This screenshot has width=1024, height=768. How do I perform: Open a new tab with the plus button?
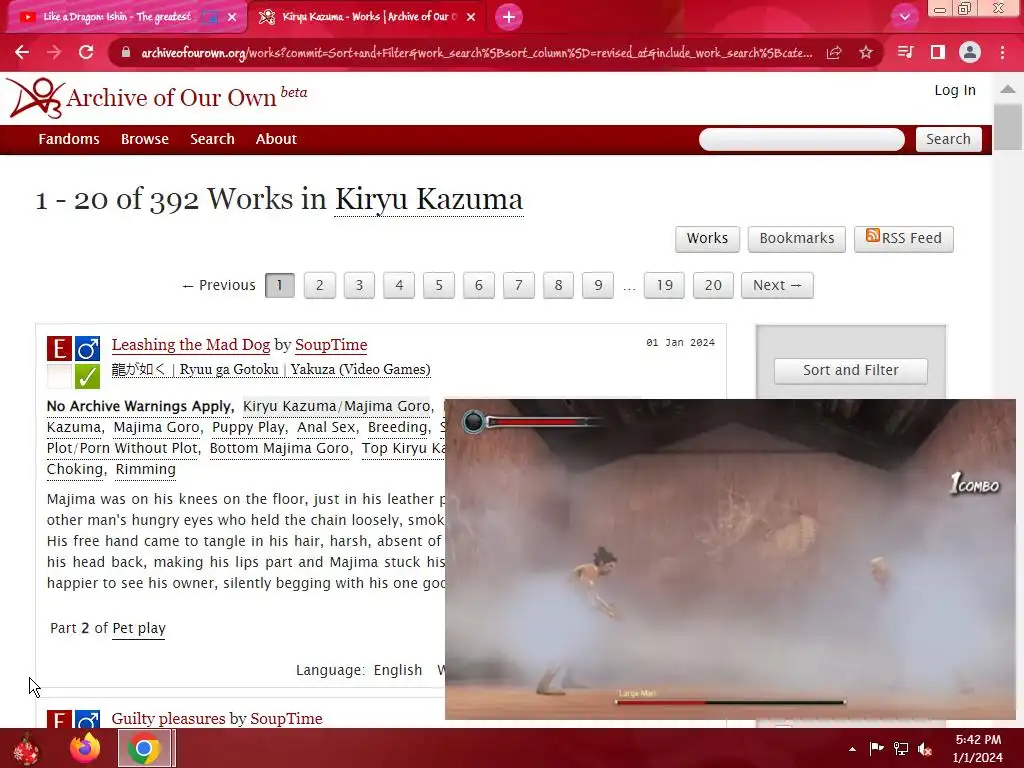click(509, 17)
